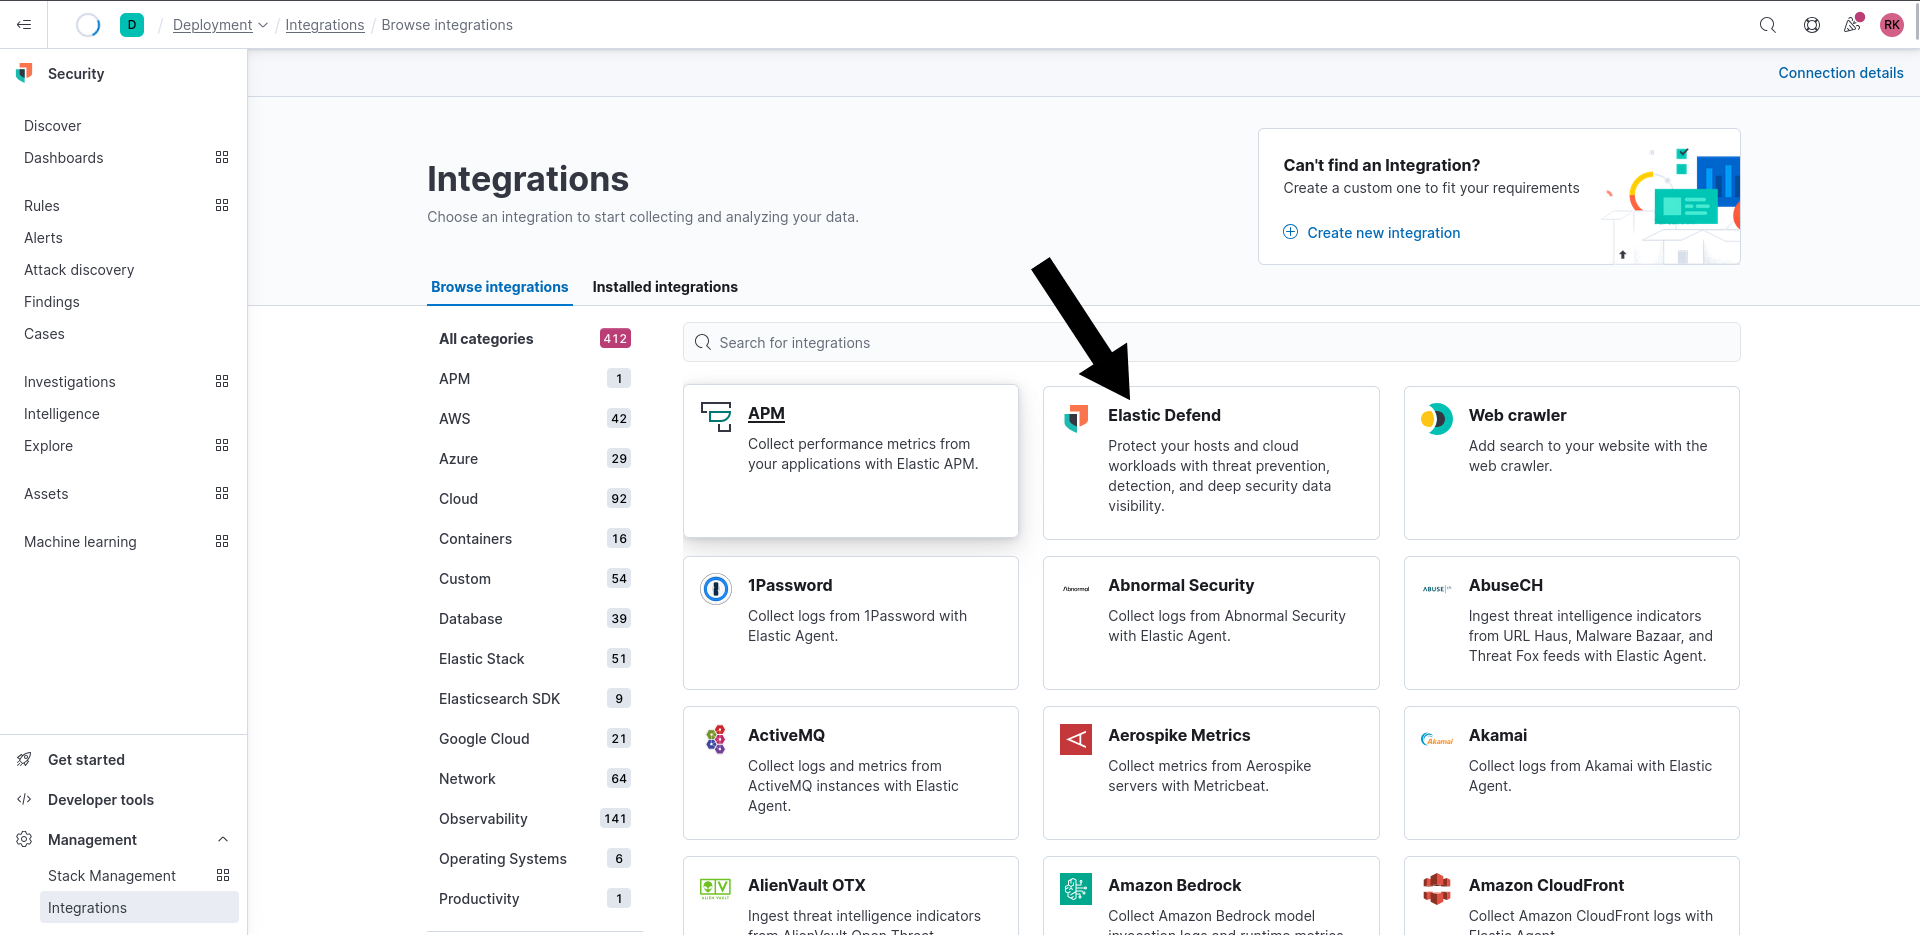The height and width of the screenshot is (935, 1920).
Task: Click the Amazon CloudFront logo icon
Action: (1436, 888)
